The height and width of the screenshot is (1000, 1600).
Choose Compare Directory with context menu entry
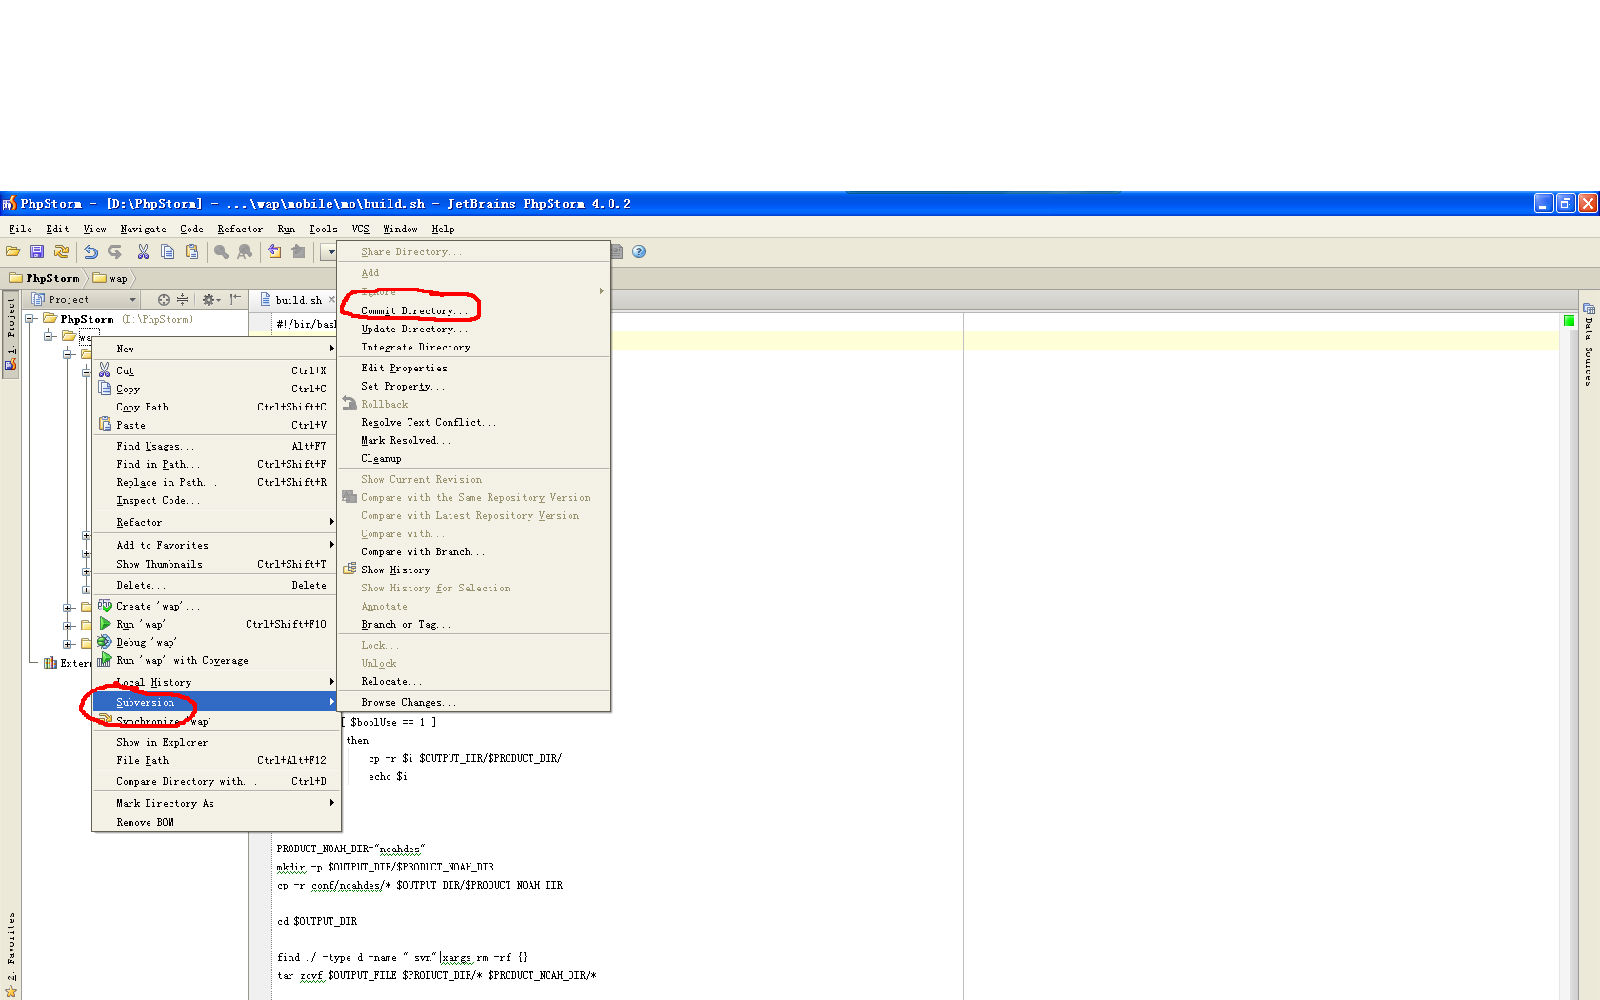(x=216, y=781)
